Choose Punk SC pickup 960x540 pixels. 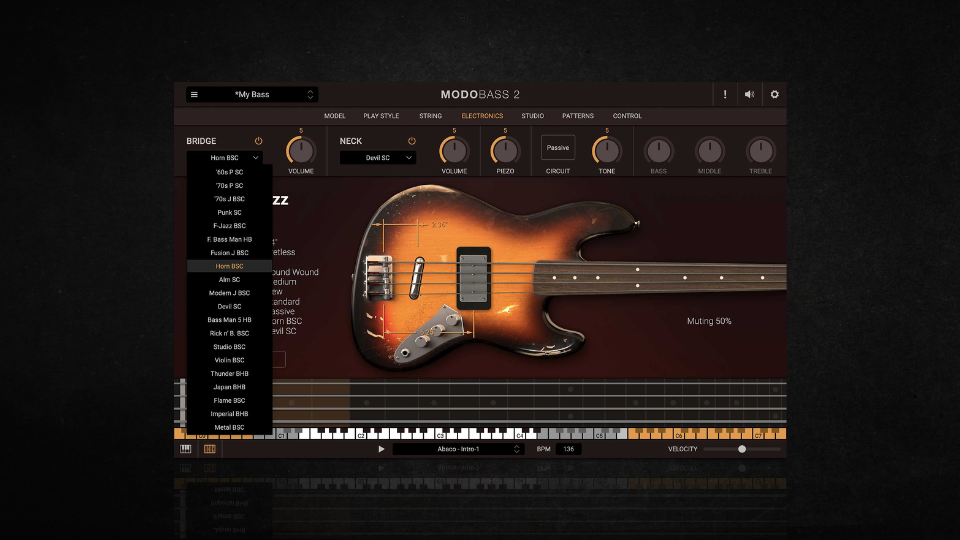pyautogui.click(x=229, y=212)
